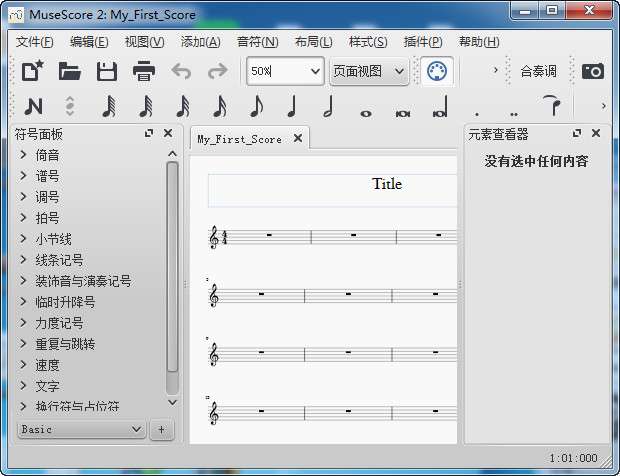Save the score with floppy disk icon
This screenshot has width=620, height=476.
coord(106,71)
